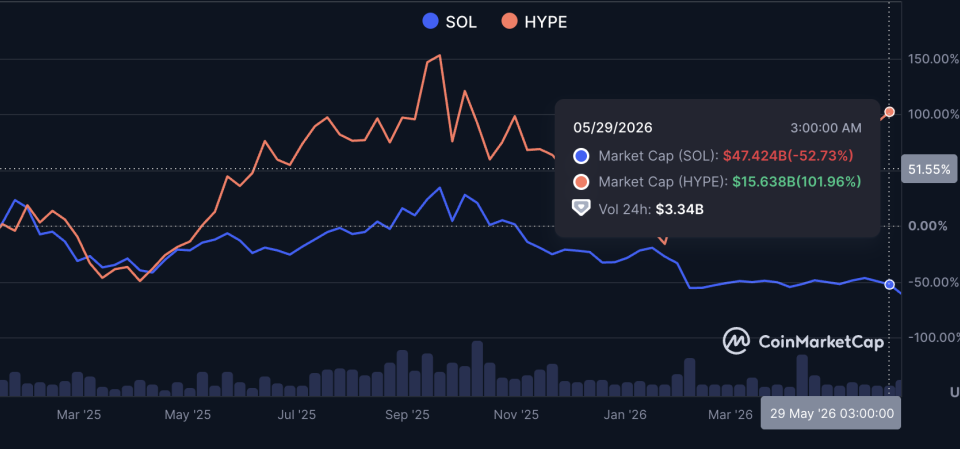Screen dimensions: 960x449
Task: Click the HYPE market cap $15.638B value
Action: pyautogui.click(x=797, y=182)
